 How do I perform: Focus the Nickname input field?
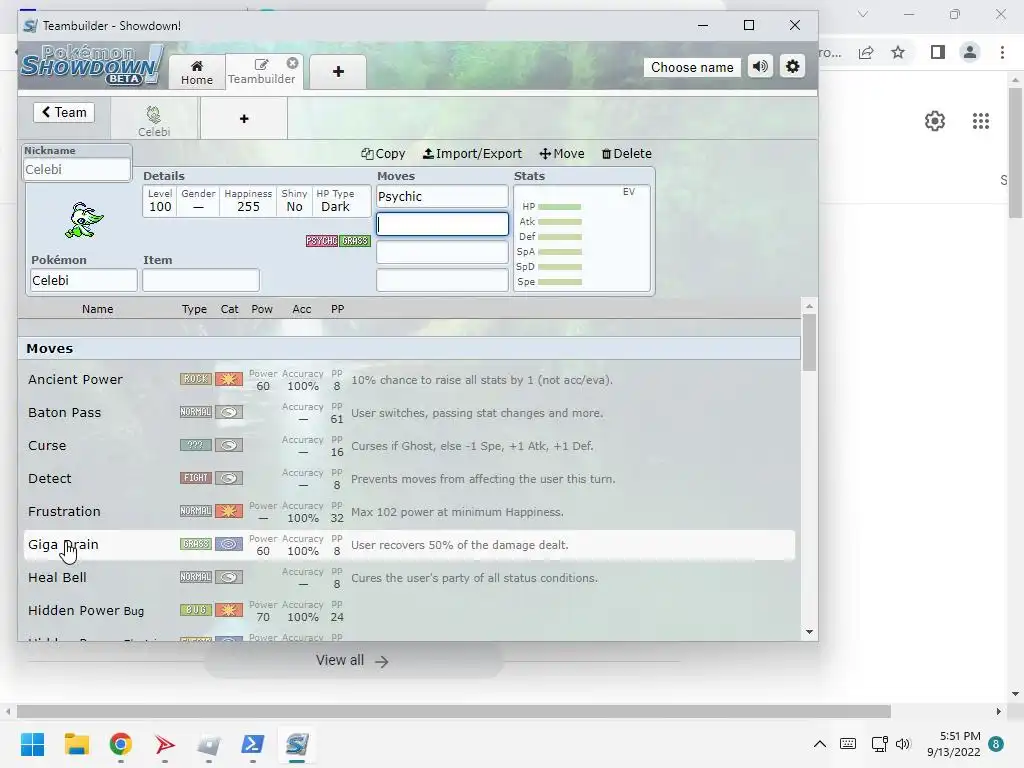click(x=77, y=170)
